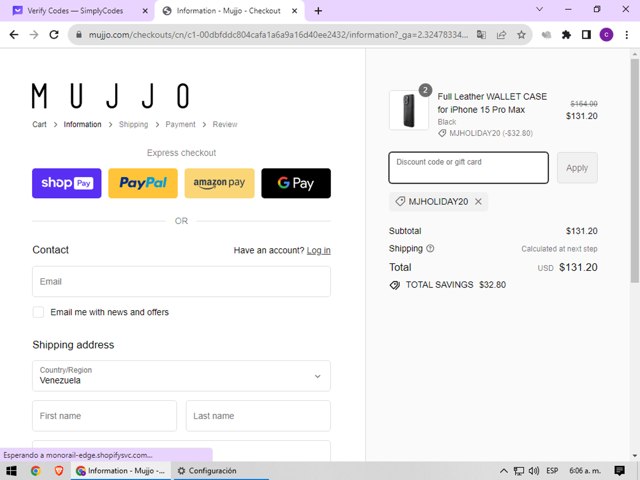Close the Information Mujjo Checkout tab

click(294, 11)
